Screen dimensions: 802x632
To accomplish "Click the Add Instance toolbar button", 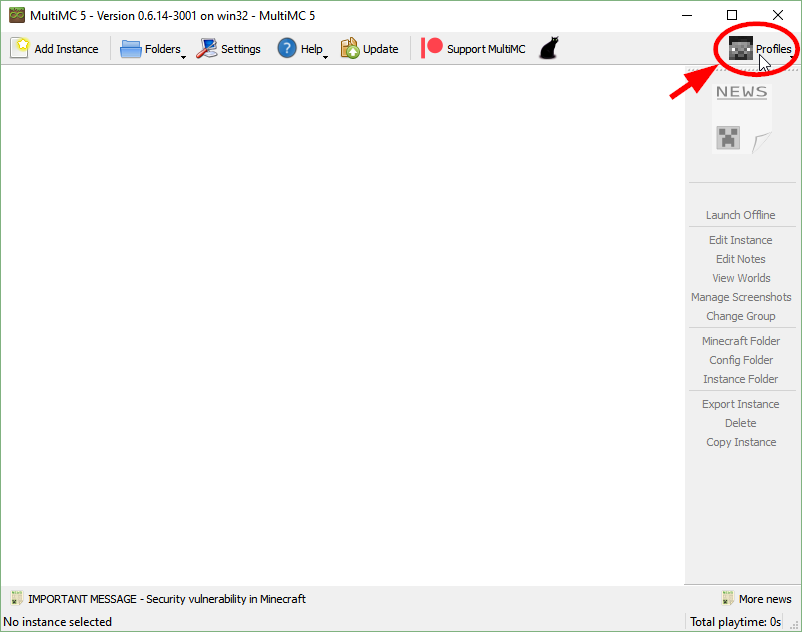I will tap(55, 49).
